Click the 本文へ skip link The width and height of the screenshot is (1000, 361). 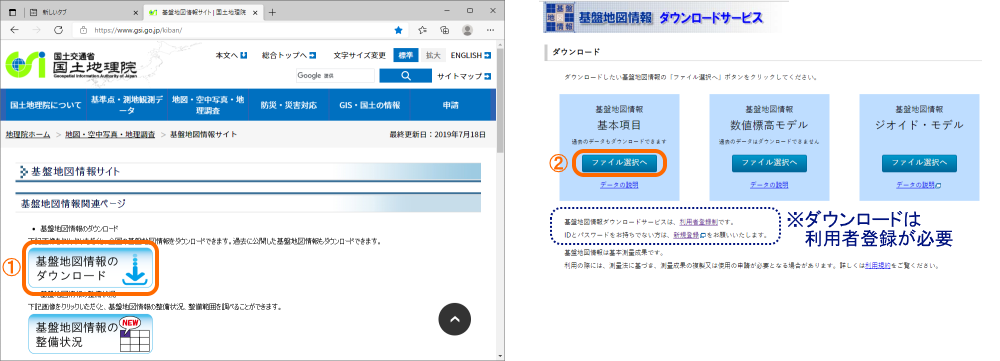(x=232, y=55)
